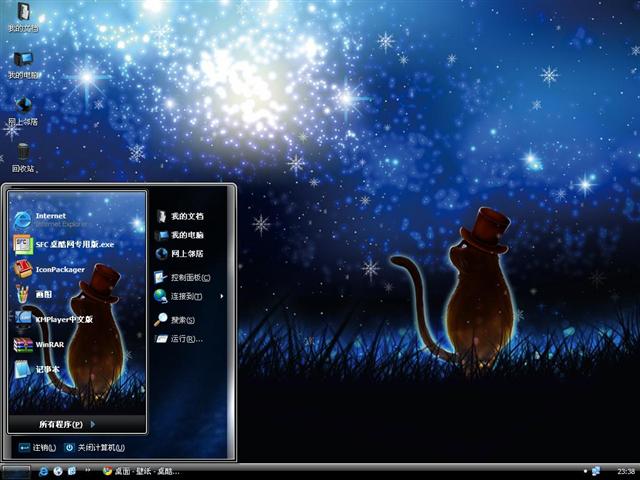Launch KMPlayer中文版 from the start menu
This screenshot has height=480, width=640.
(77, 319)
